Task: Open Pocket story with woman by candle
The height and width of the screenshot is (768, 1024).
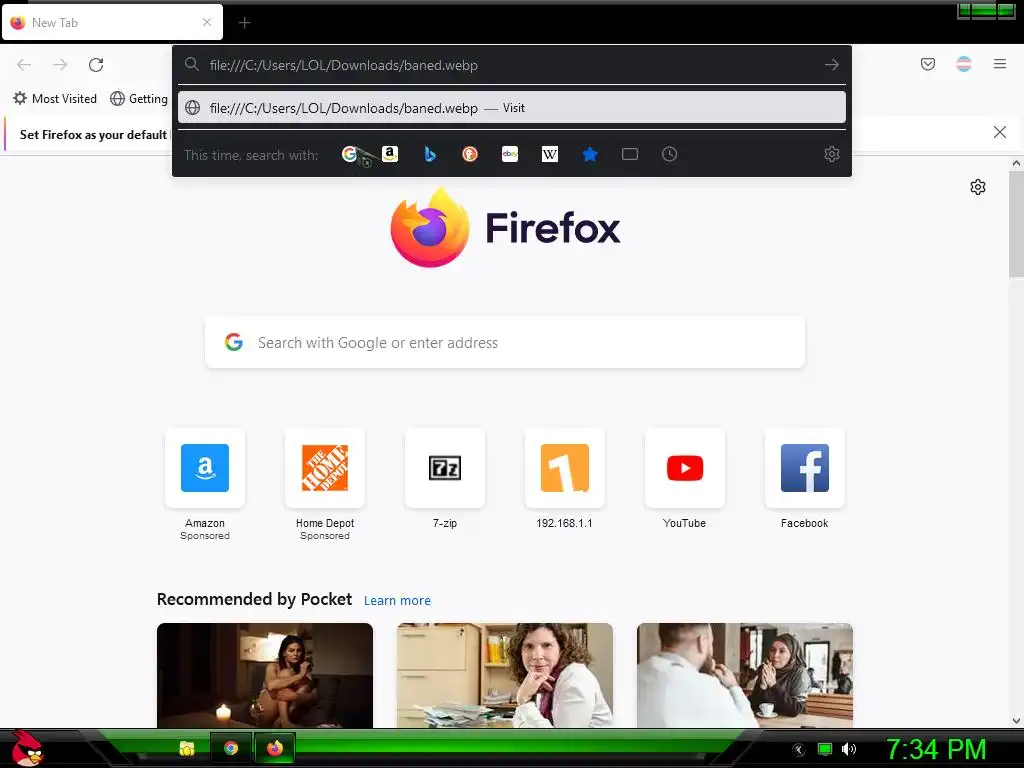Action: [x=264, y=675]
